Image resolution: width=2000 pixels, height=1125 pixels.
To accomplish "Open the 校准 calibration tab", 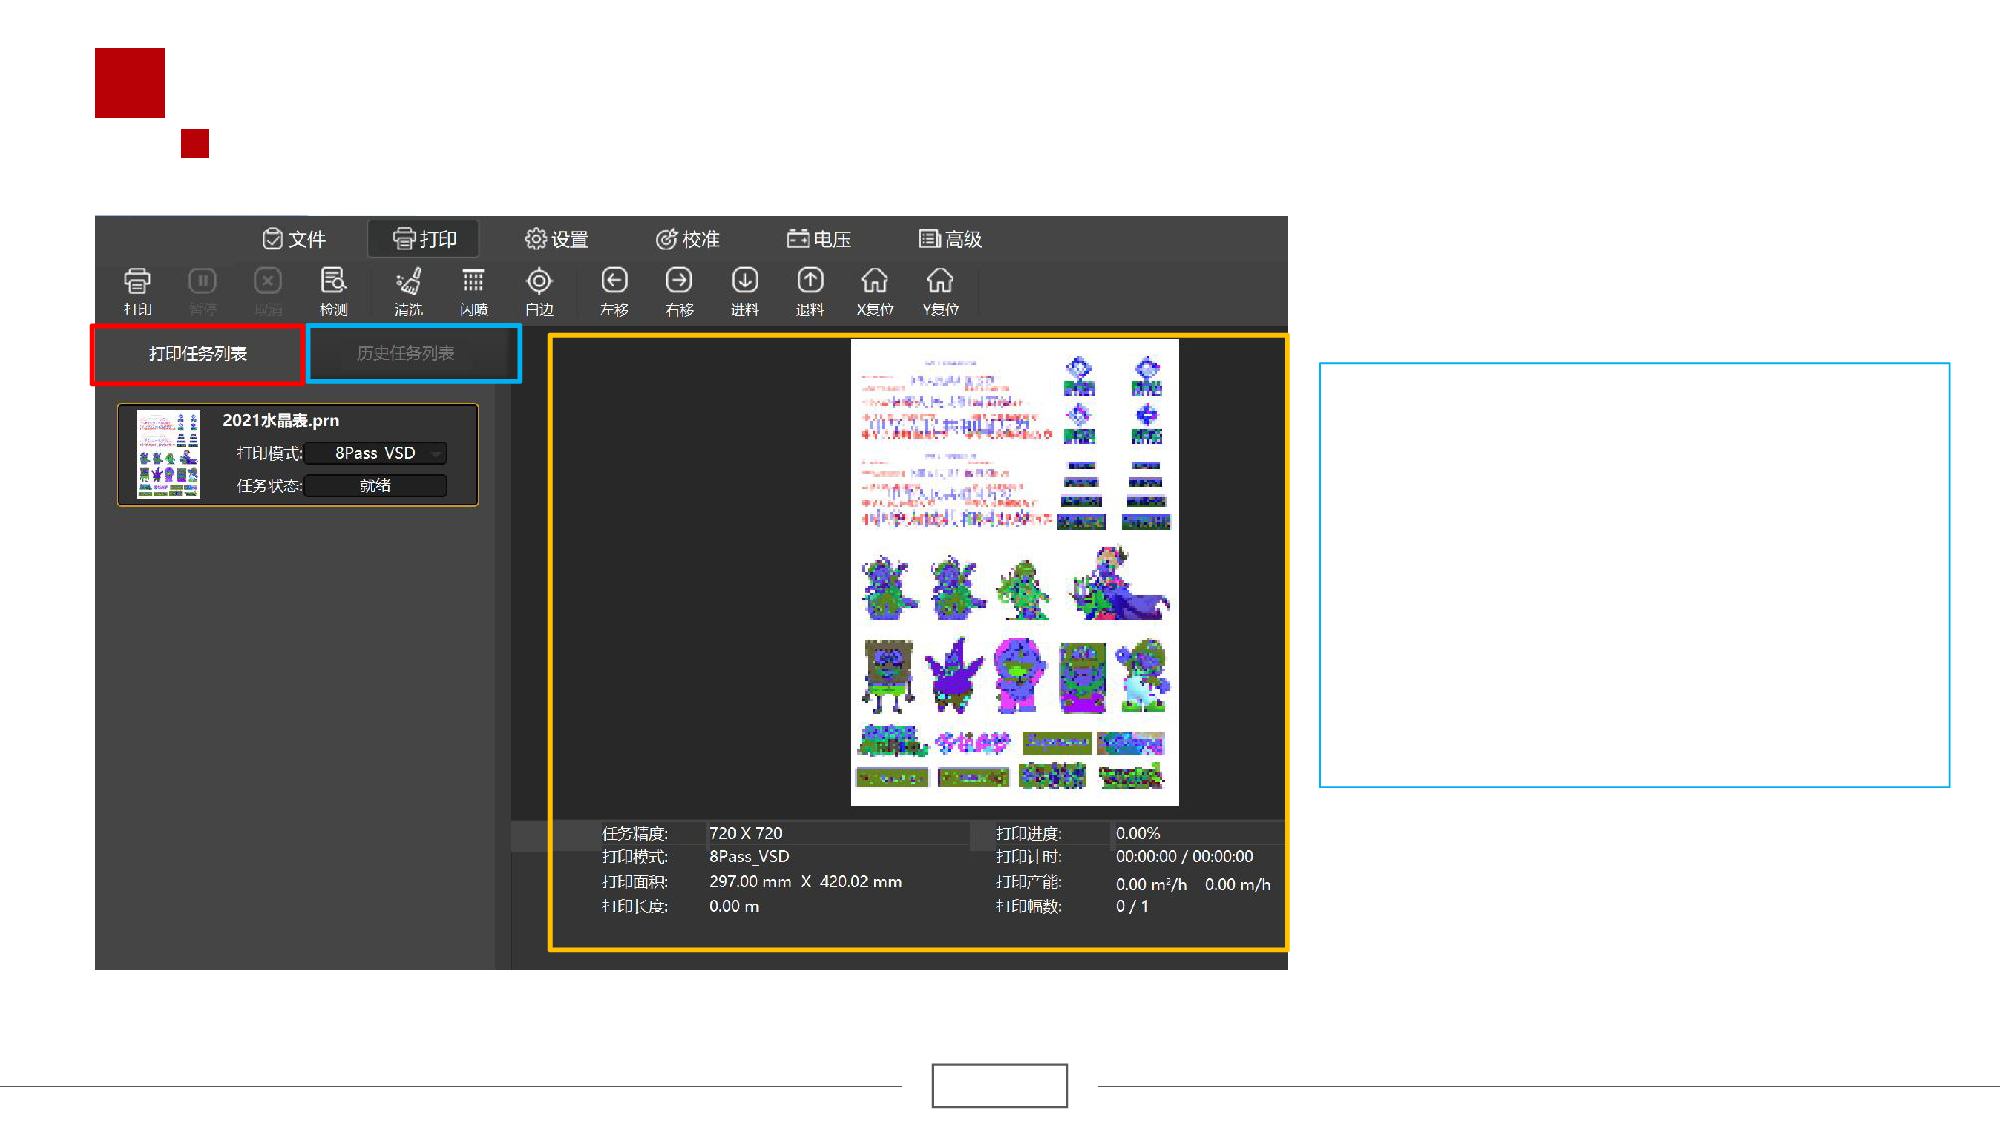I will (688, 239).
